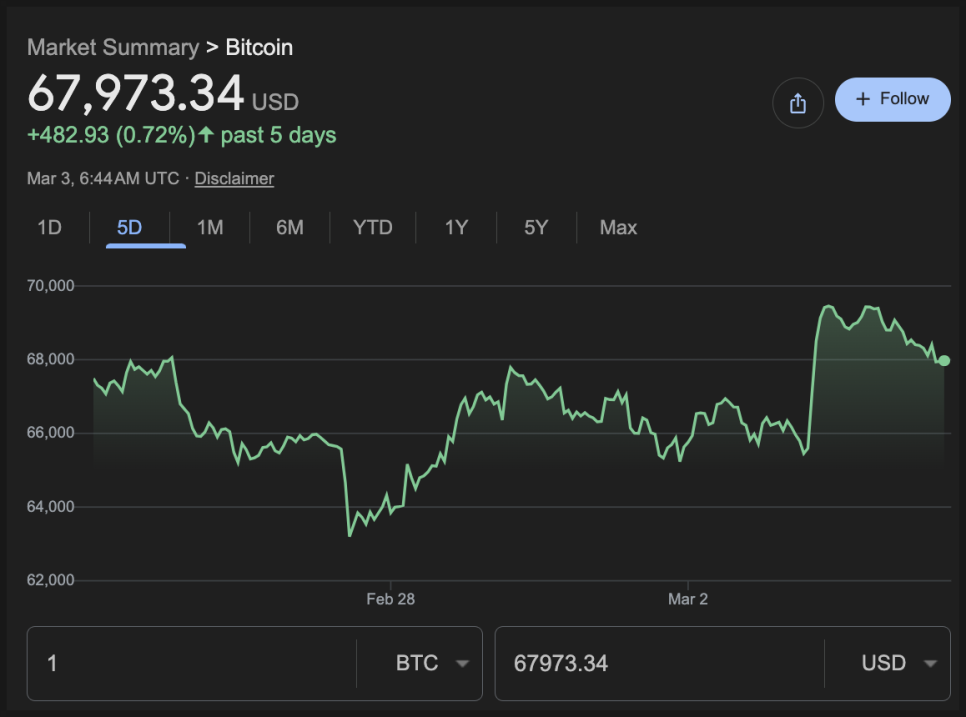
Task: Click the plus icon in Follow button
Action: pyautogui.click(x=864, y=99)
